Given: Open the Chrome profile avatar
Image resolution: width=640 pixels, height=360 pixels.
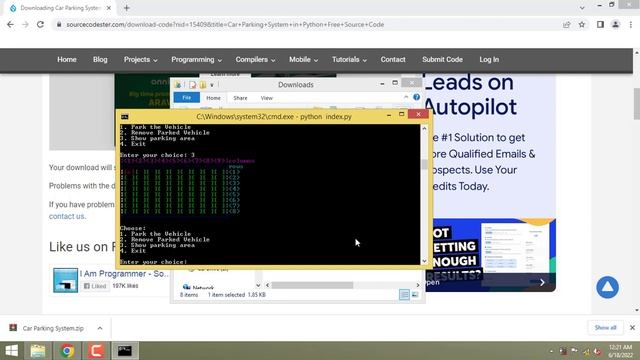Looking at the screenshot, I should [616, 24].
